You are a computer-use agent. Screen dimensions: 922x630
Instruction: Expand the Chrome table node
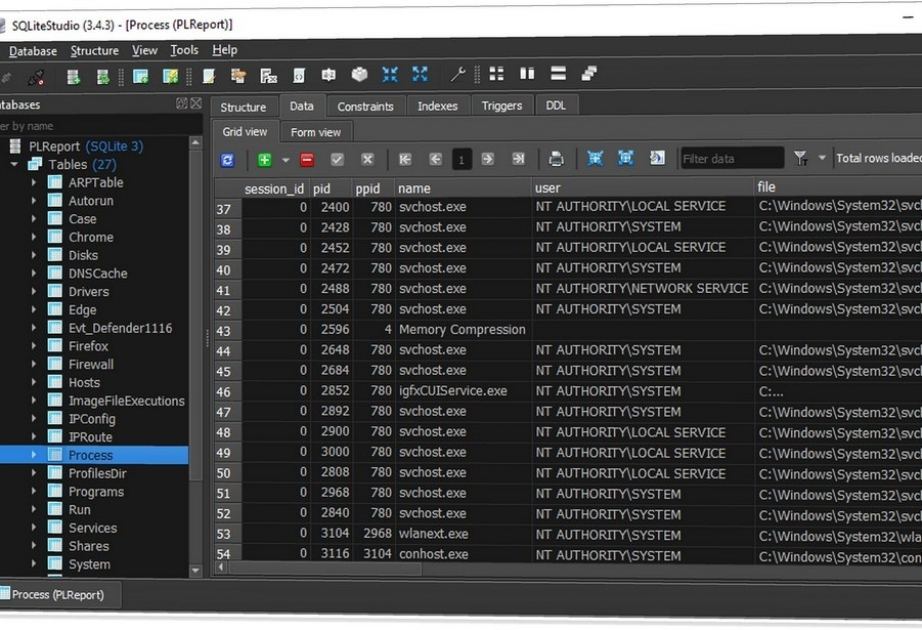34,237
